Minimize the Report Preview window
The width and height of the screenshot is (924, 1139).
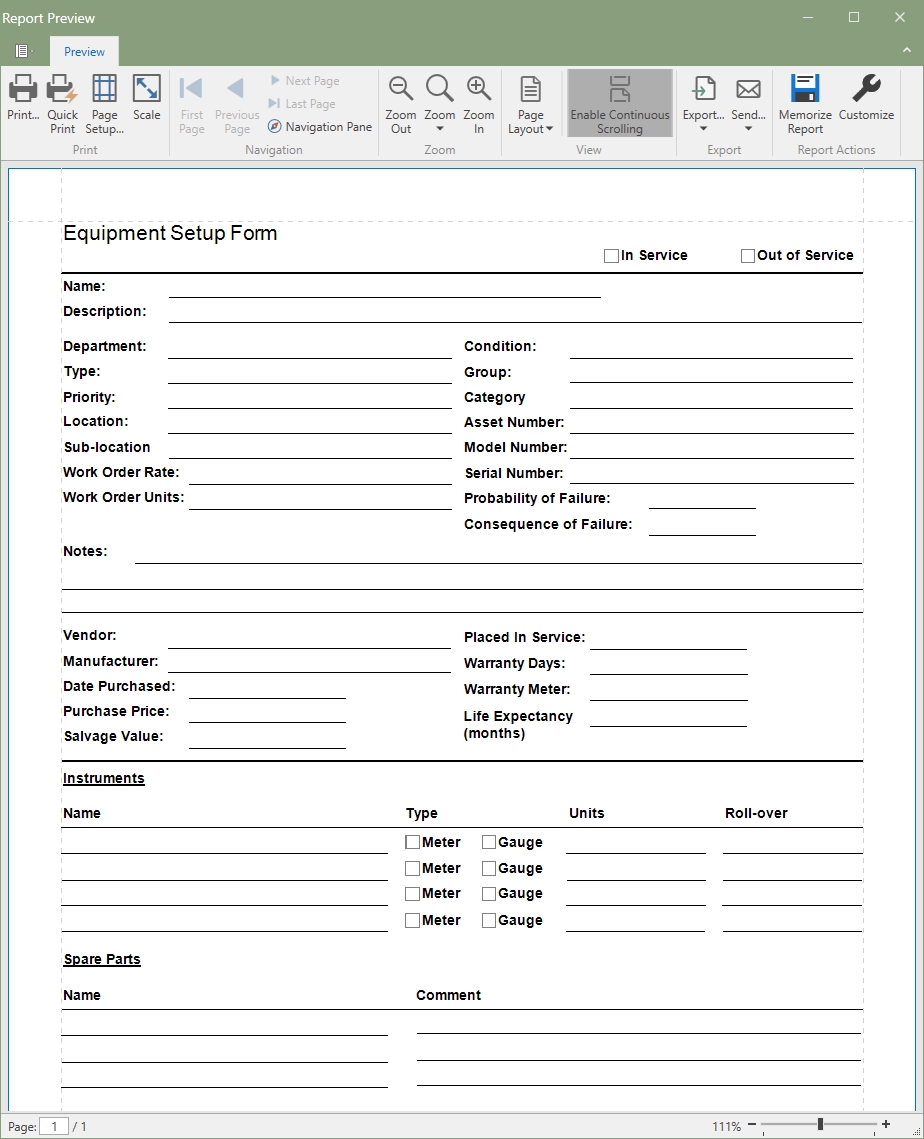click(808, 17)
